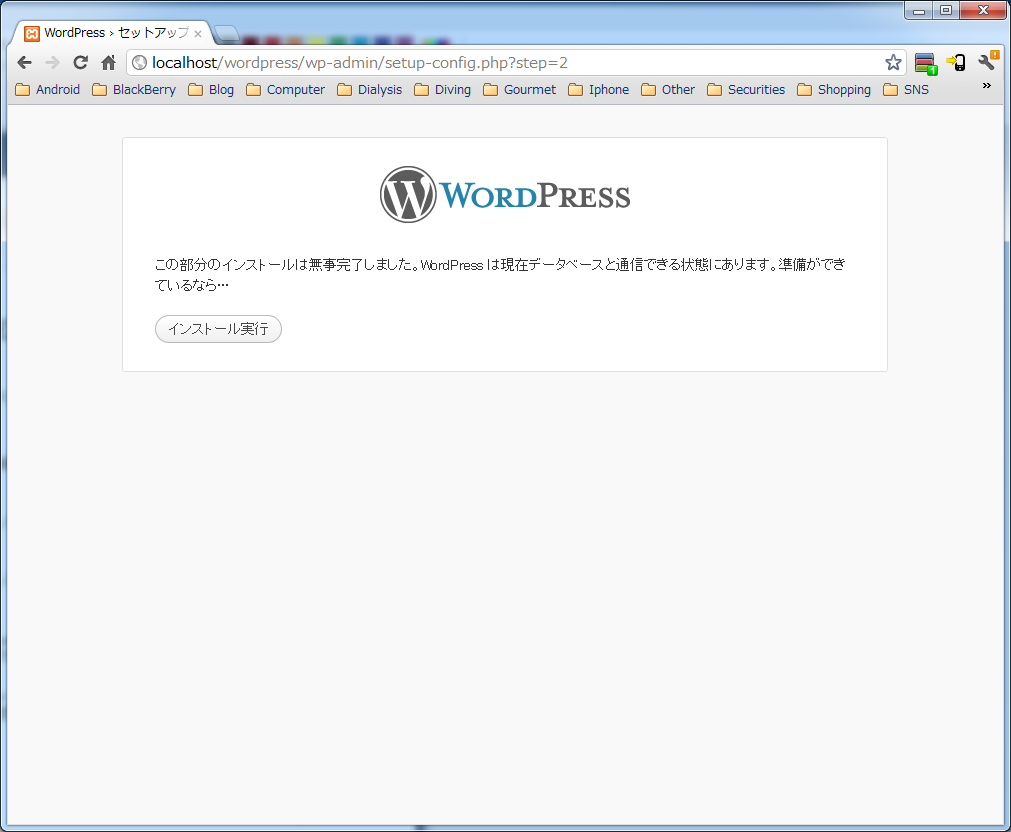1011x832 pixels.
Task: Open the wrench settings menu
Action: point(988,61)
